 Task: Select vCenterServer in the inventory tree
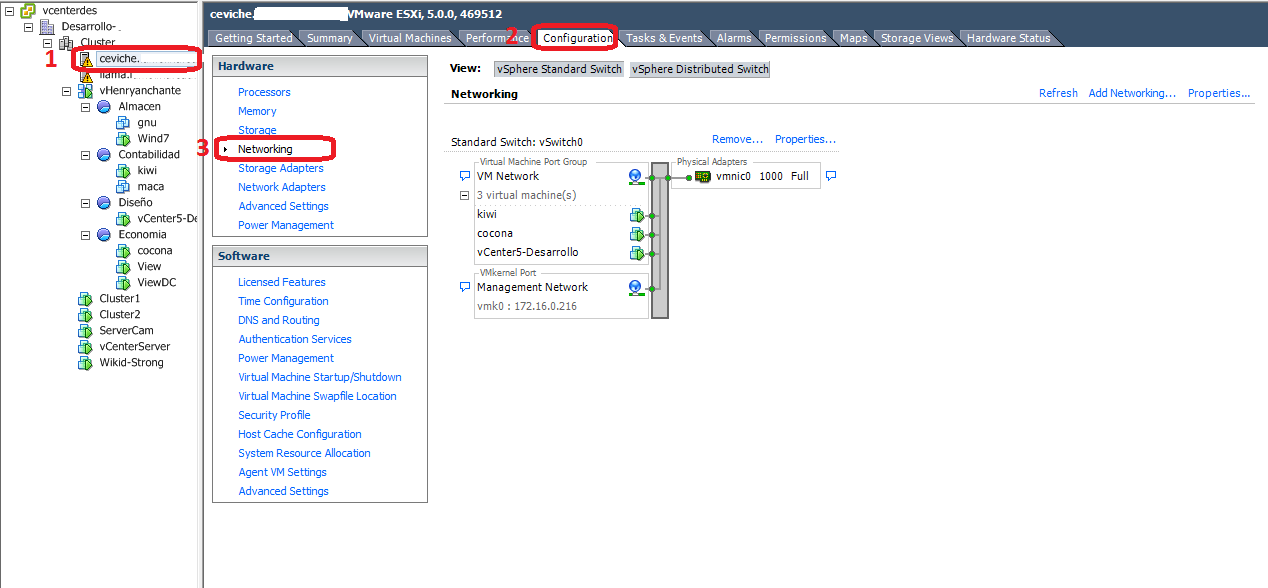tap(135, 346)
